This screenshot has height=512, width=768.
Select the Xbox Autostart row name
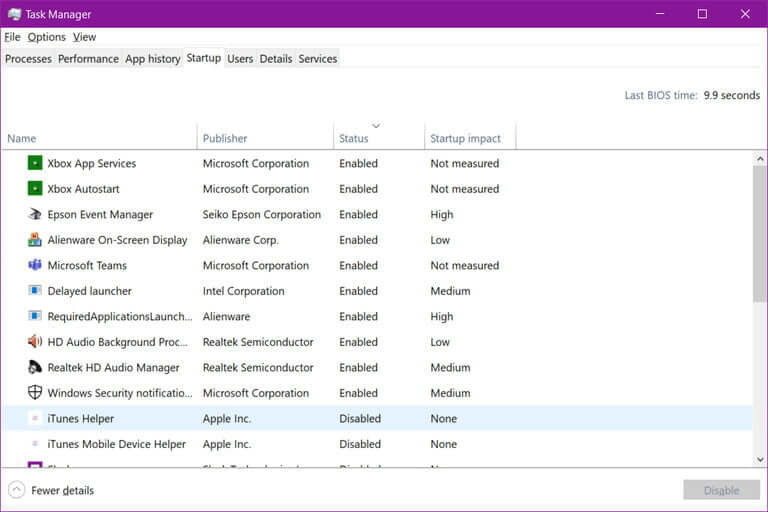click(x=83, y=189)
